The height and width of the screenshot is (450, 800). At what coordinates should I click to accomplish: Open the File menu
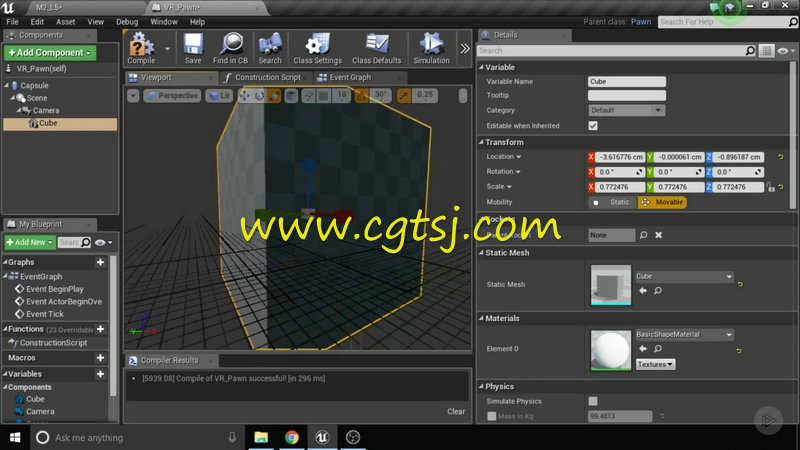click(x=12, y=22)
